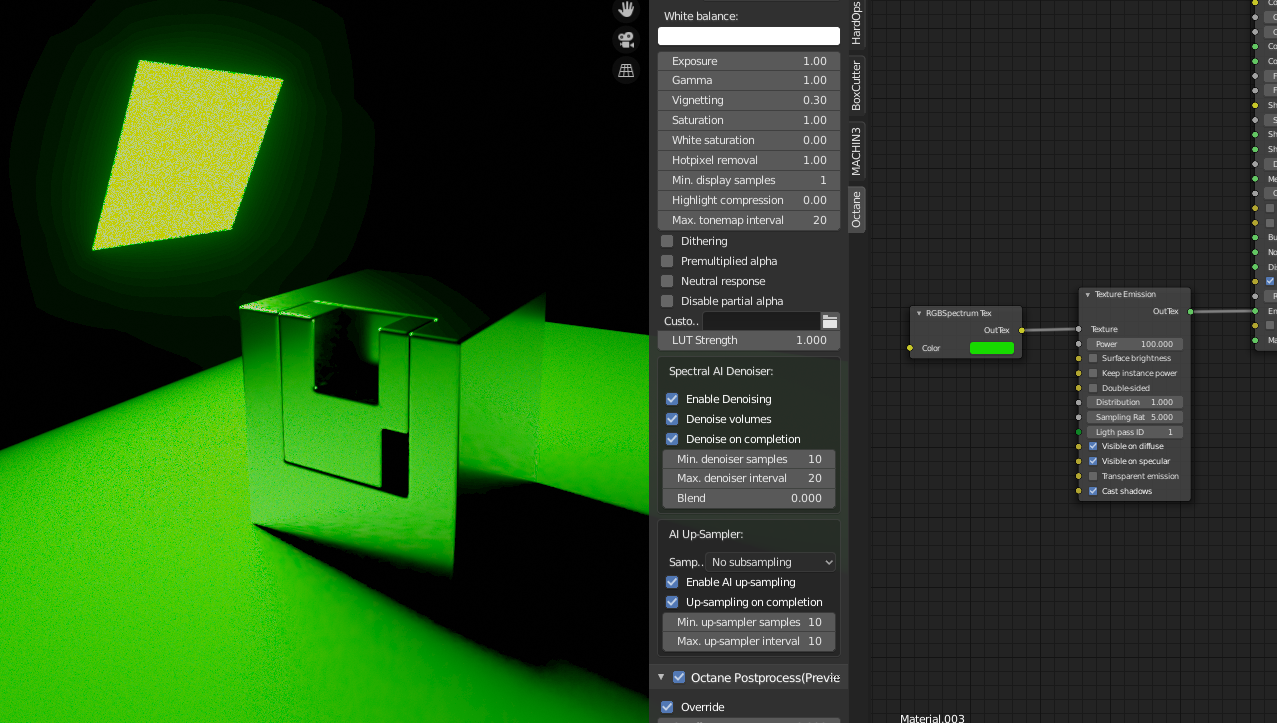Enable Premultiplied alpha checkbox
1277x723 pixels.
(x=667, y=261)
